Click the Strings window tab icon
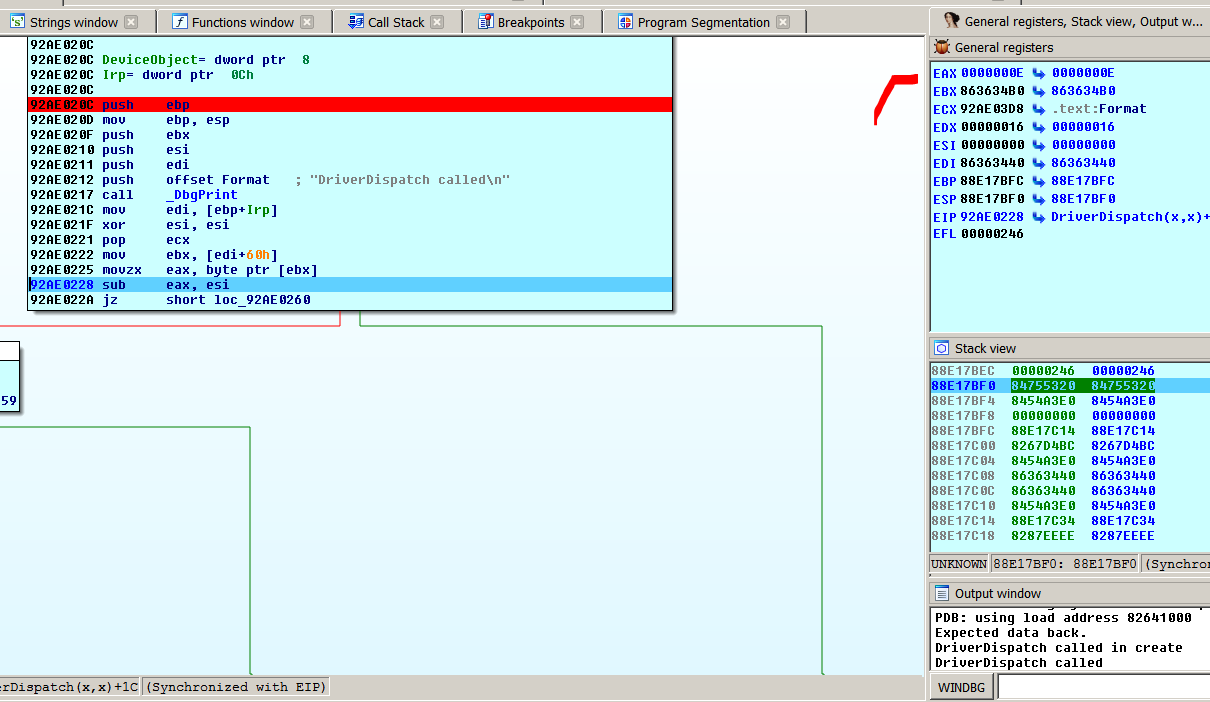The image size is (1210, 702). [17, 22]
